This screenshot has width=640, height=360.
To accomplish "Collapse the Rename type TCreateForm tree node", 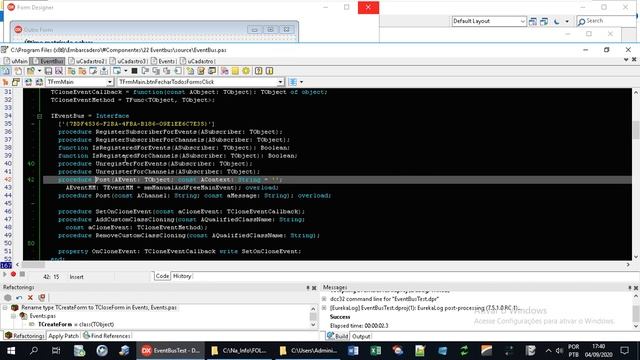I will (5, 307).
